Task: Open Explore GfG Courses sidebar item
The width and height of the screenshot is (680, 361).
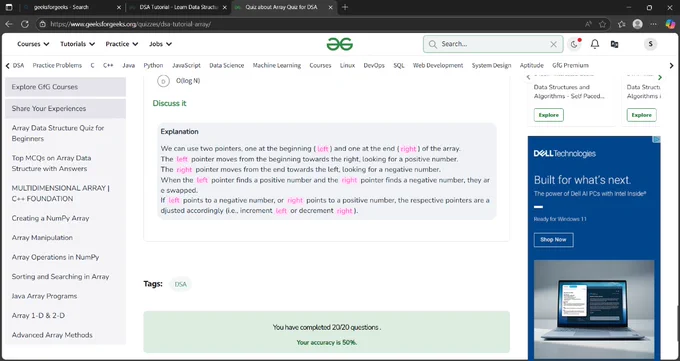Action: (x=65, y=87)
